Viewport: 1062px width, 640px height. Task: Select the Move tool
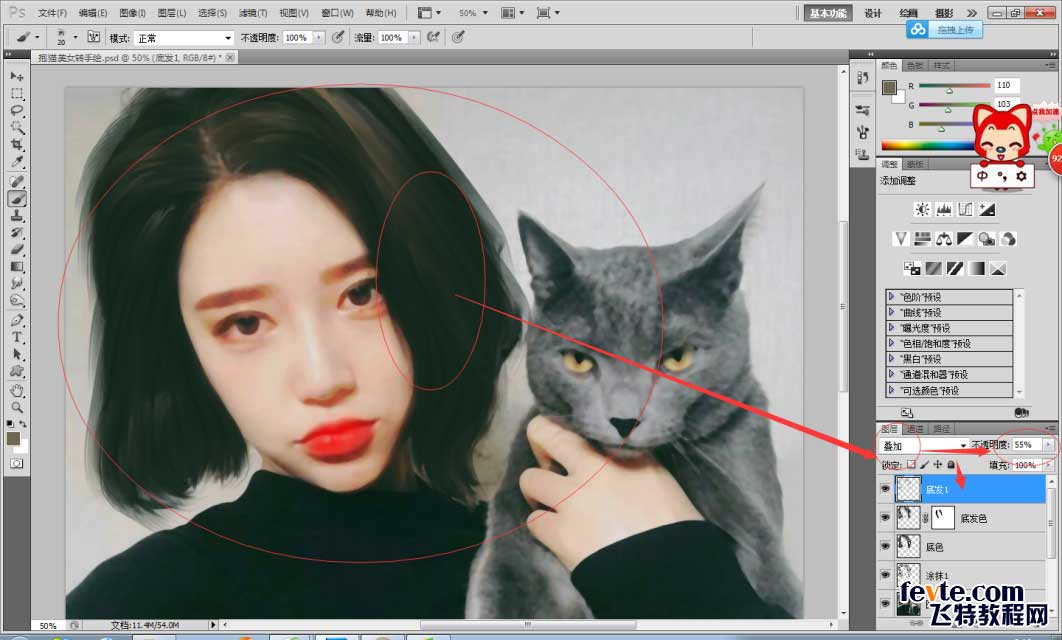[x=16, y=76]
